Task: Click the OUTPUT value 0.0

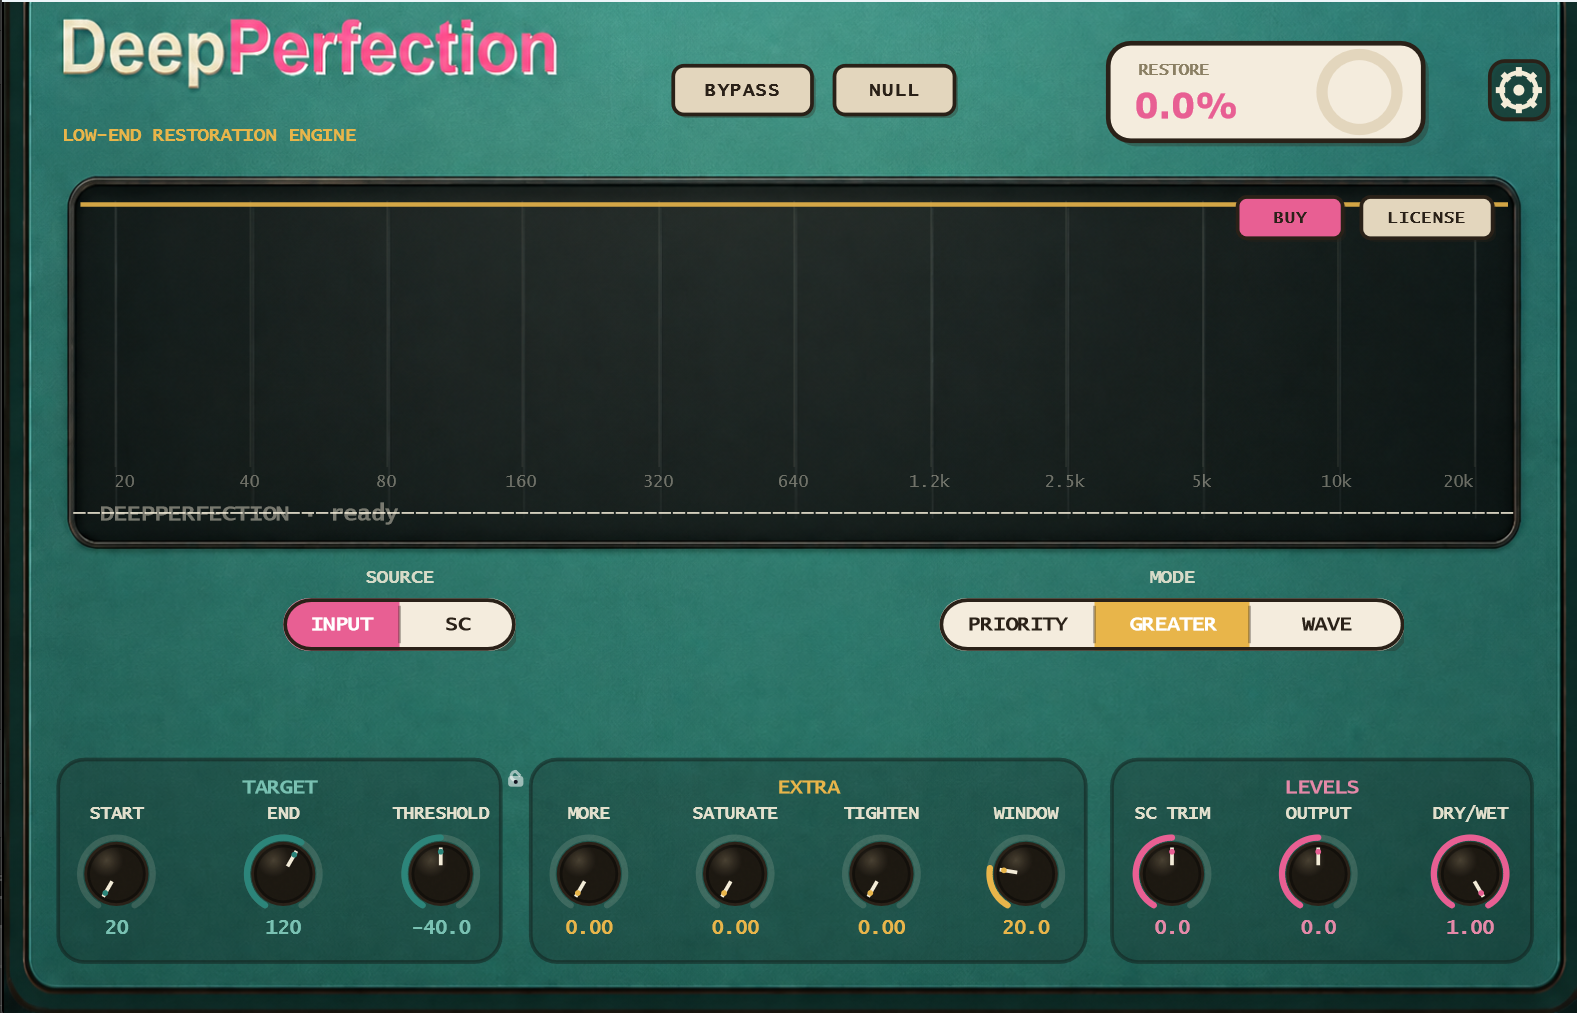Action: [x=1318, y=927]
